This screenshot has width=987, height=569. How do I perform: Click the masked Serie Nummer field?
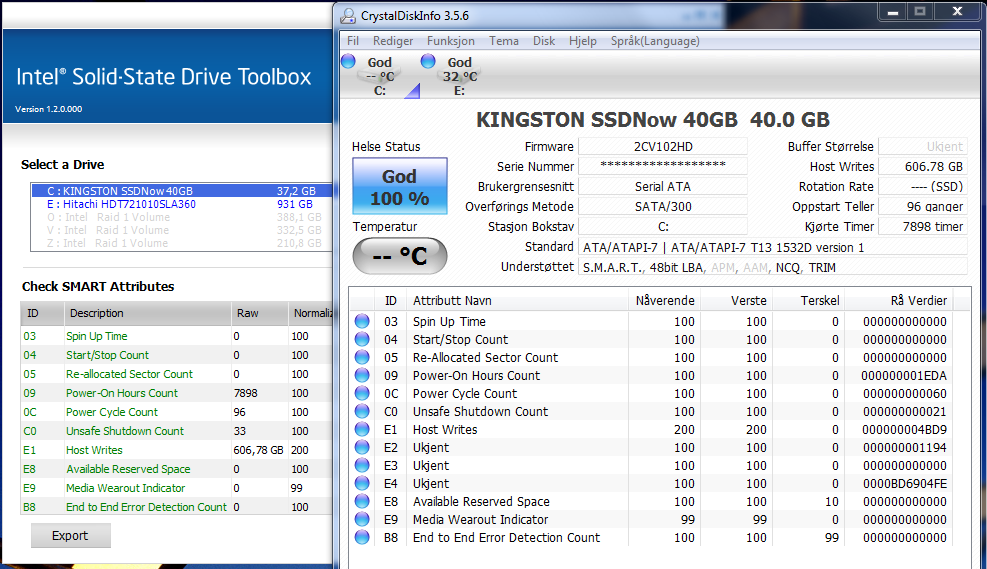[x=663, y=166]
